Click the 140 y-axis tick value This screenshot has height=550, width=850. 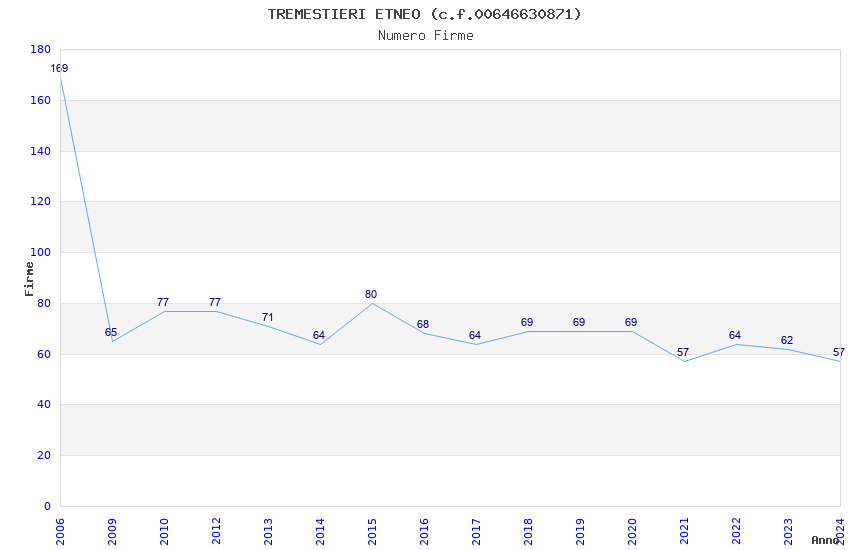40,151
